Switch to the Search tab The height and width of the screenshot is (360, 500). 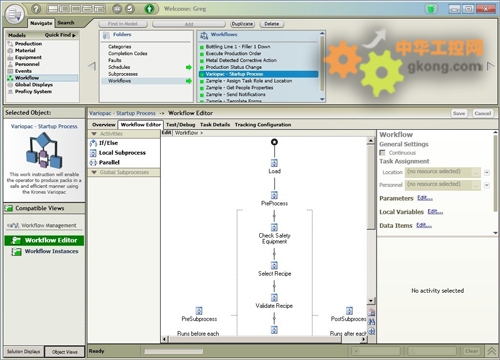tap(66, 23)
